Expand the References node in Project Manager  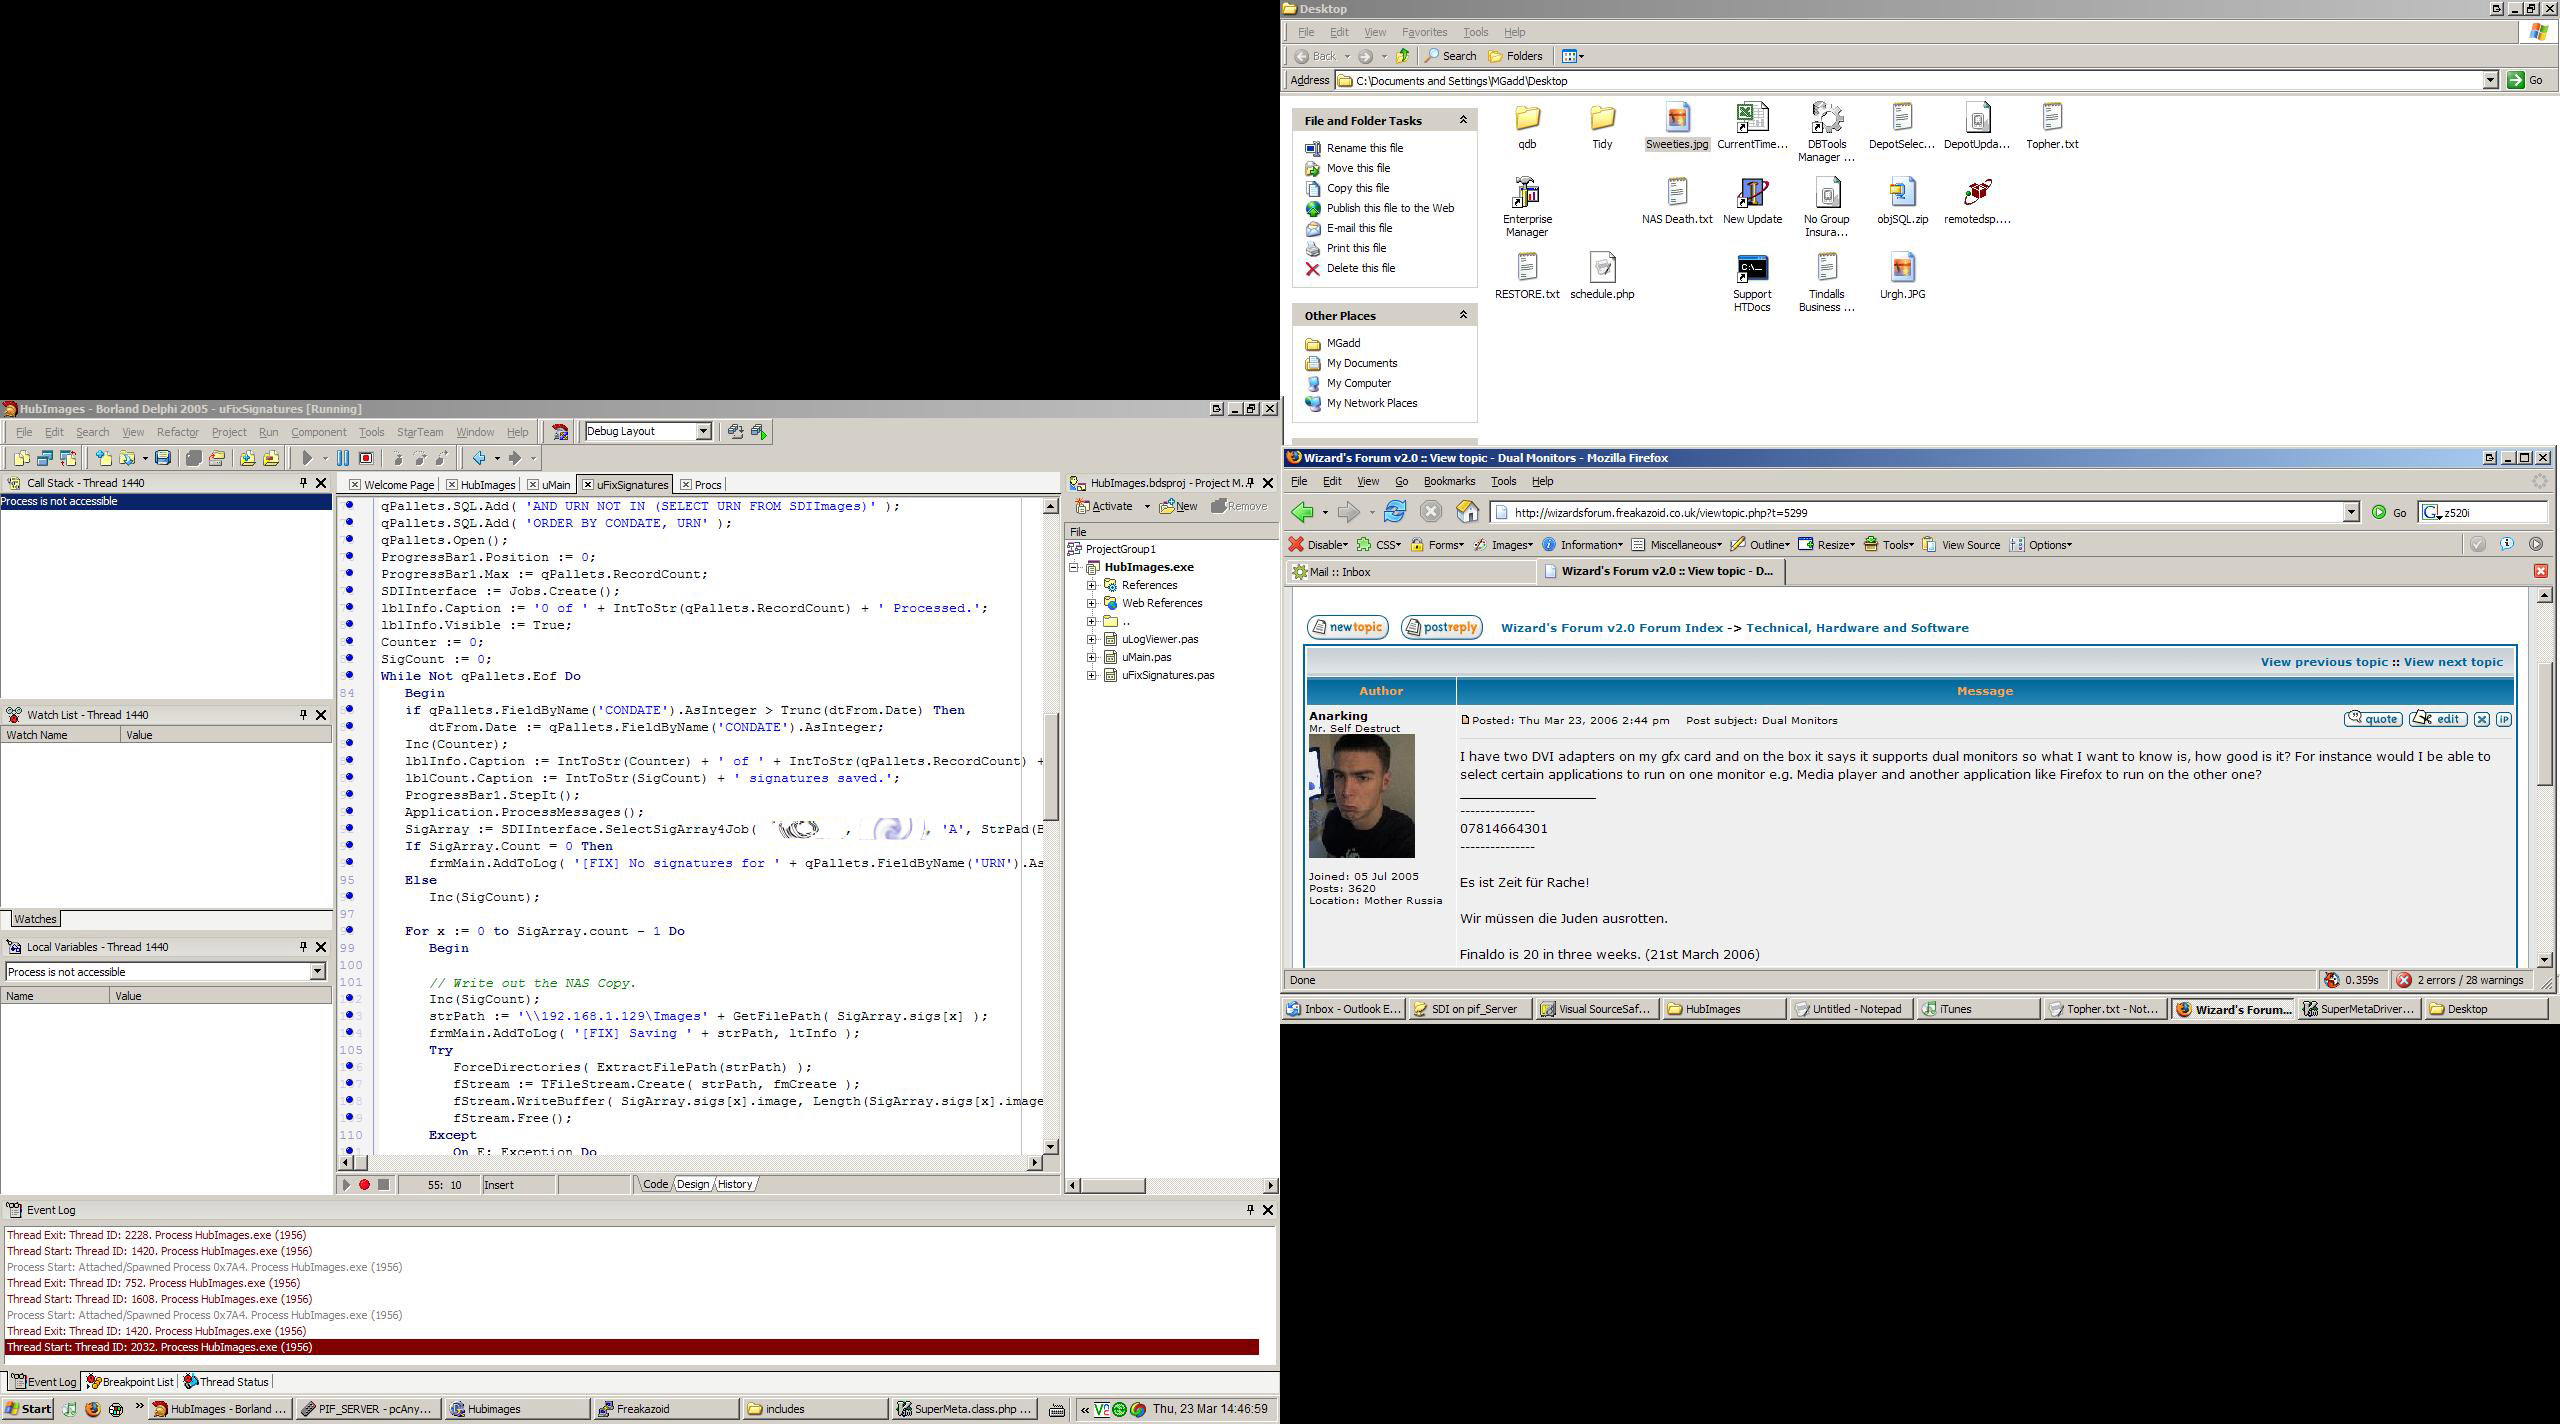[x=1092, y=585]
